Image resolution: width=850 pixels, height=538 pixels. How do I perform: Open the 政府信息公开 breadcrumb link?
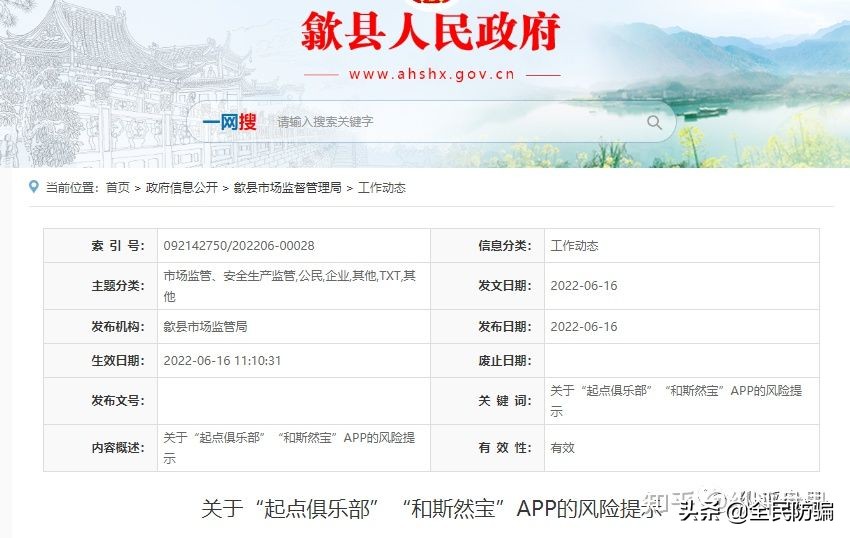pos(182,188)
